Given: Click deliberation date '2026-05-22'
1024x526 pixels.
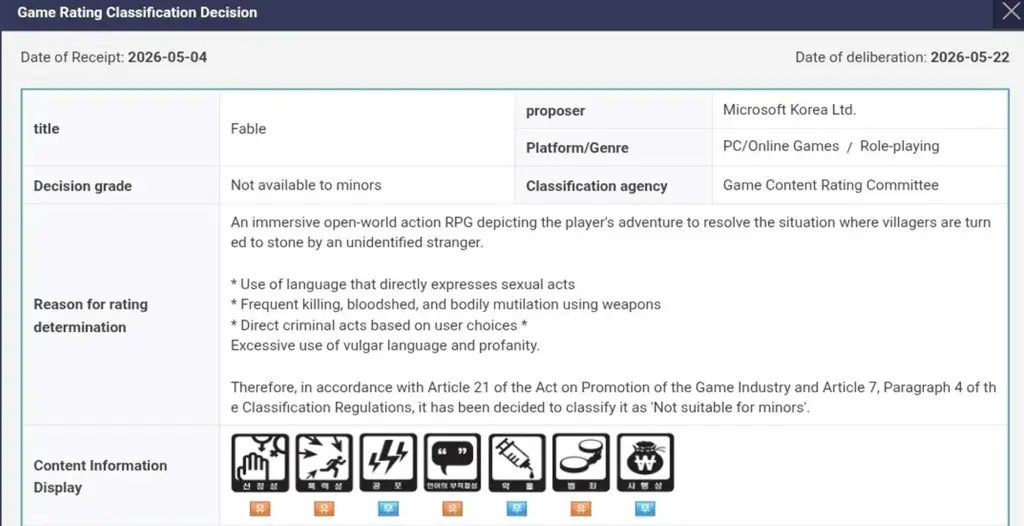Looking at the screenshot, I should click(x=970, y=57).
